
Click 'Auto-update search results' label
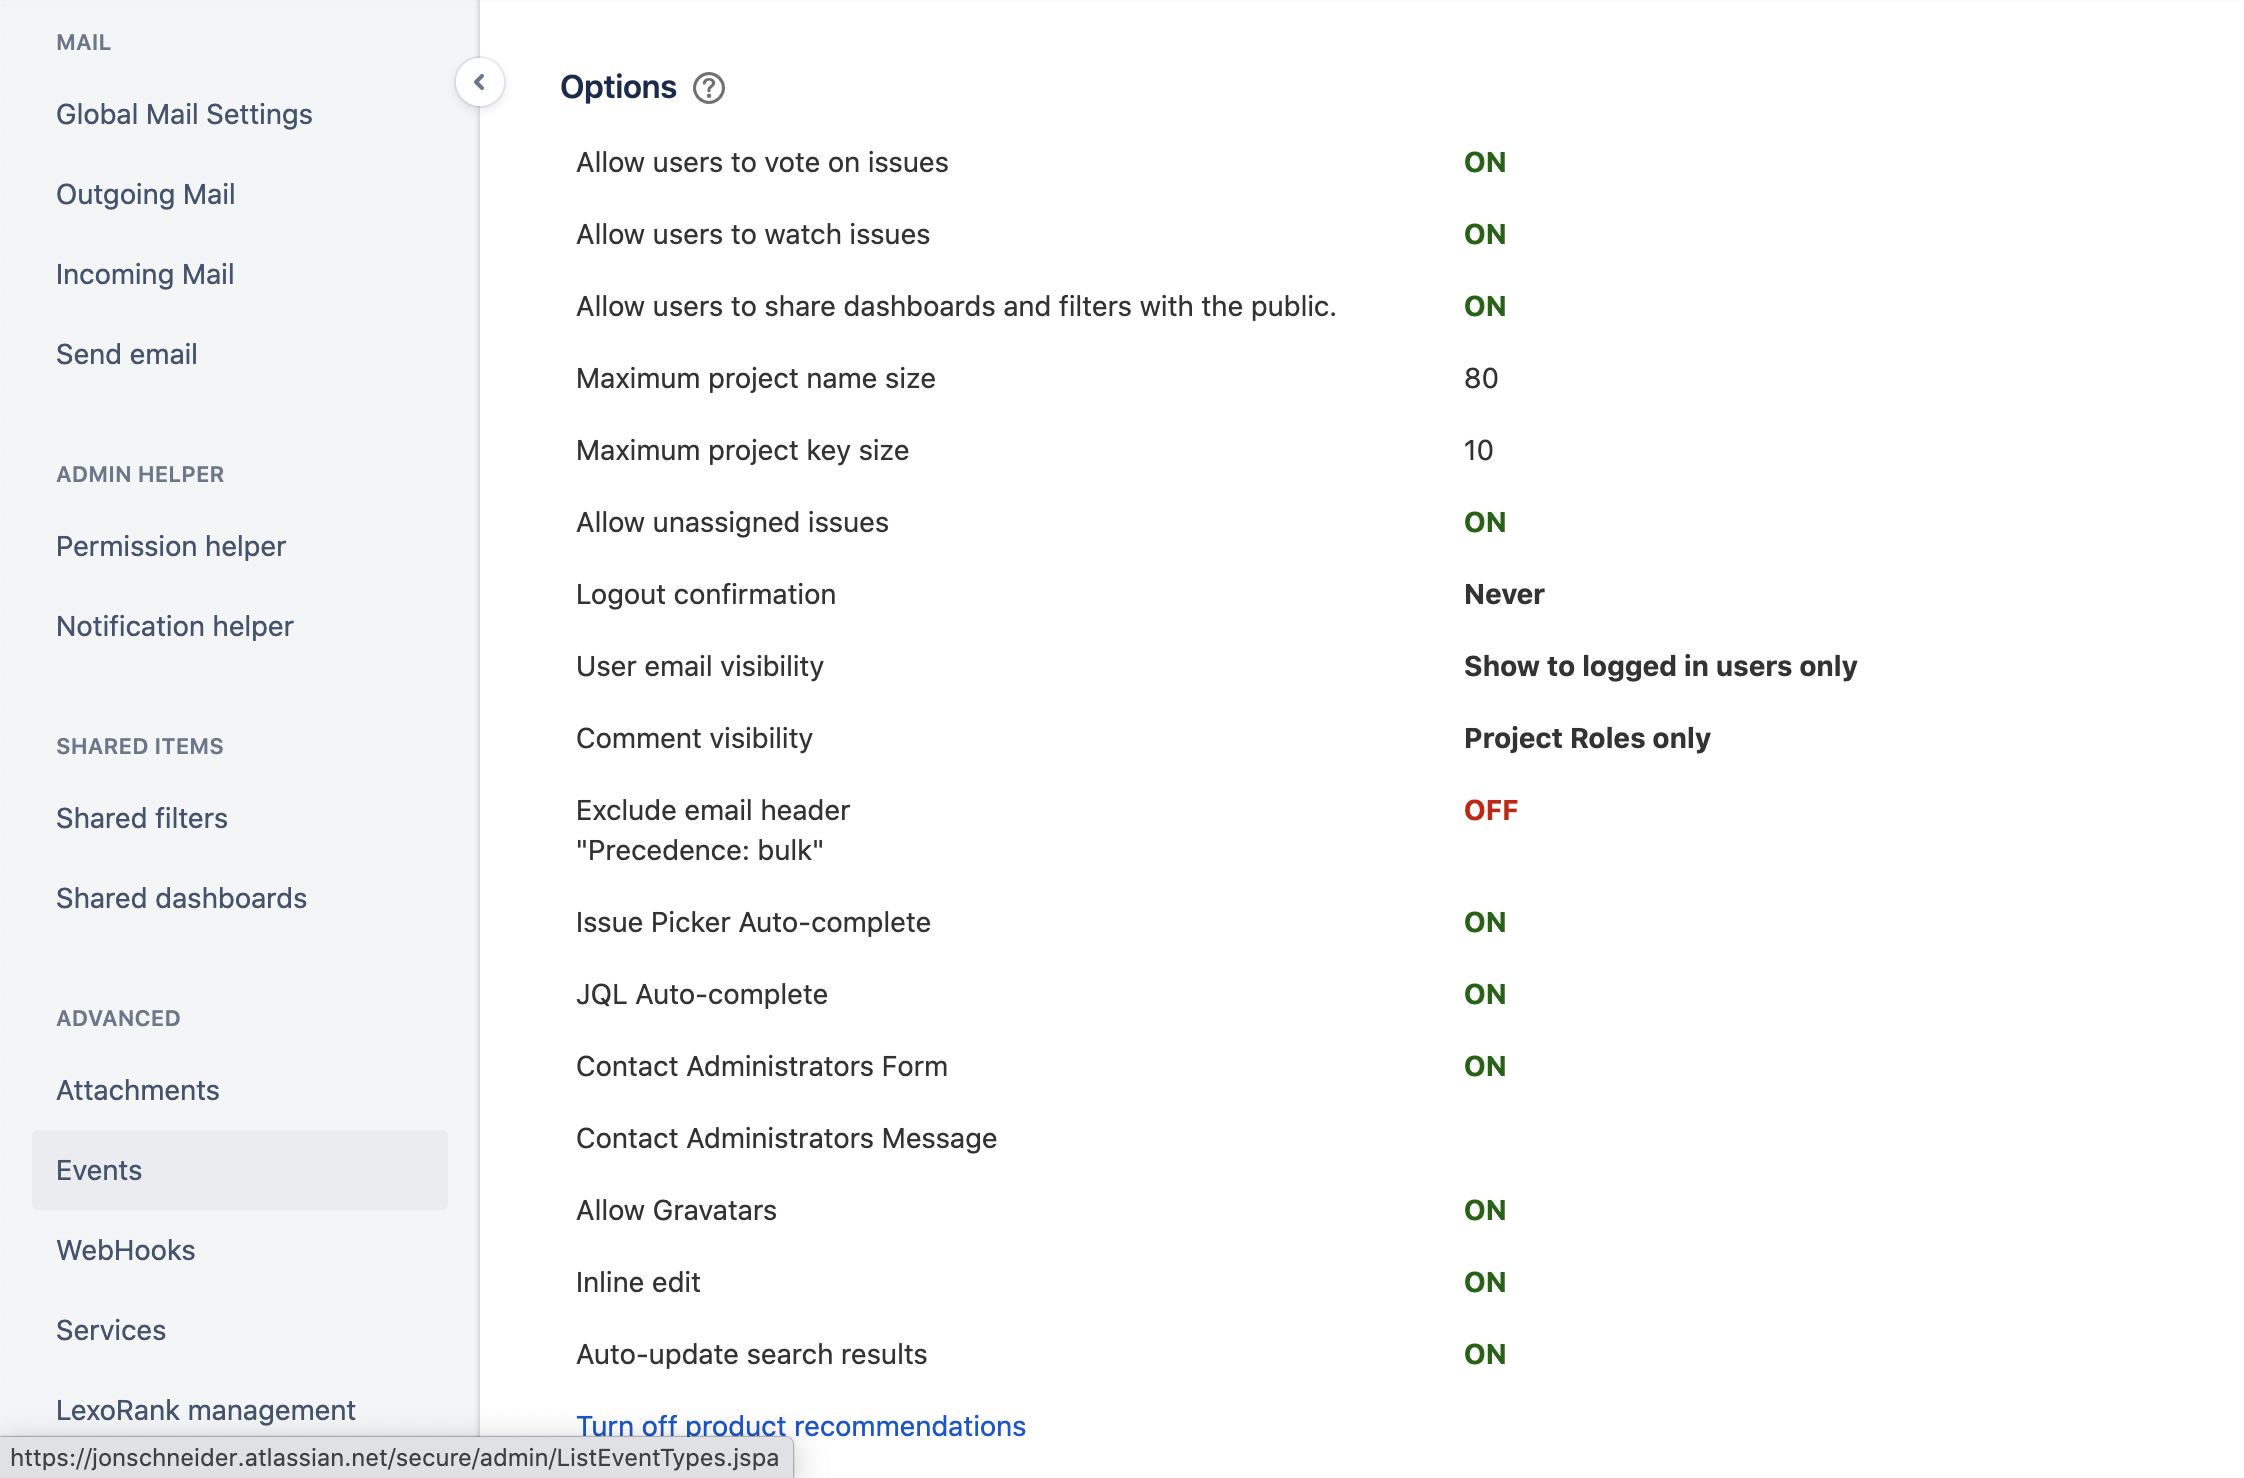[751, 1354]
